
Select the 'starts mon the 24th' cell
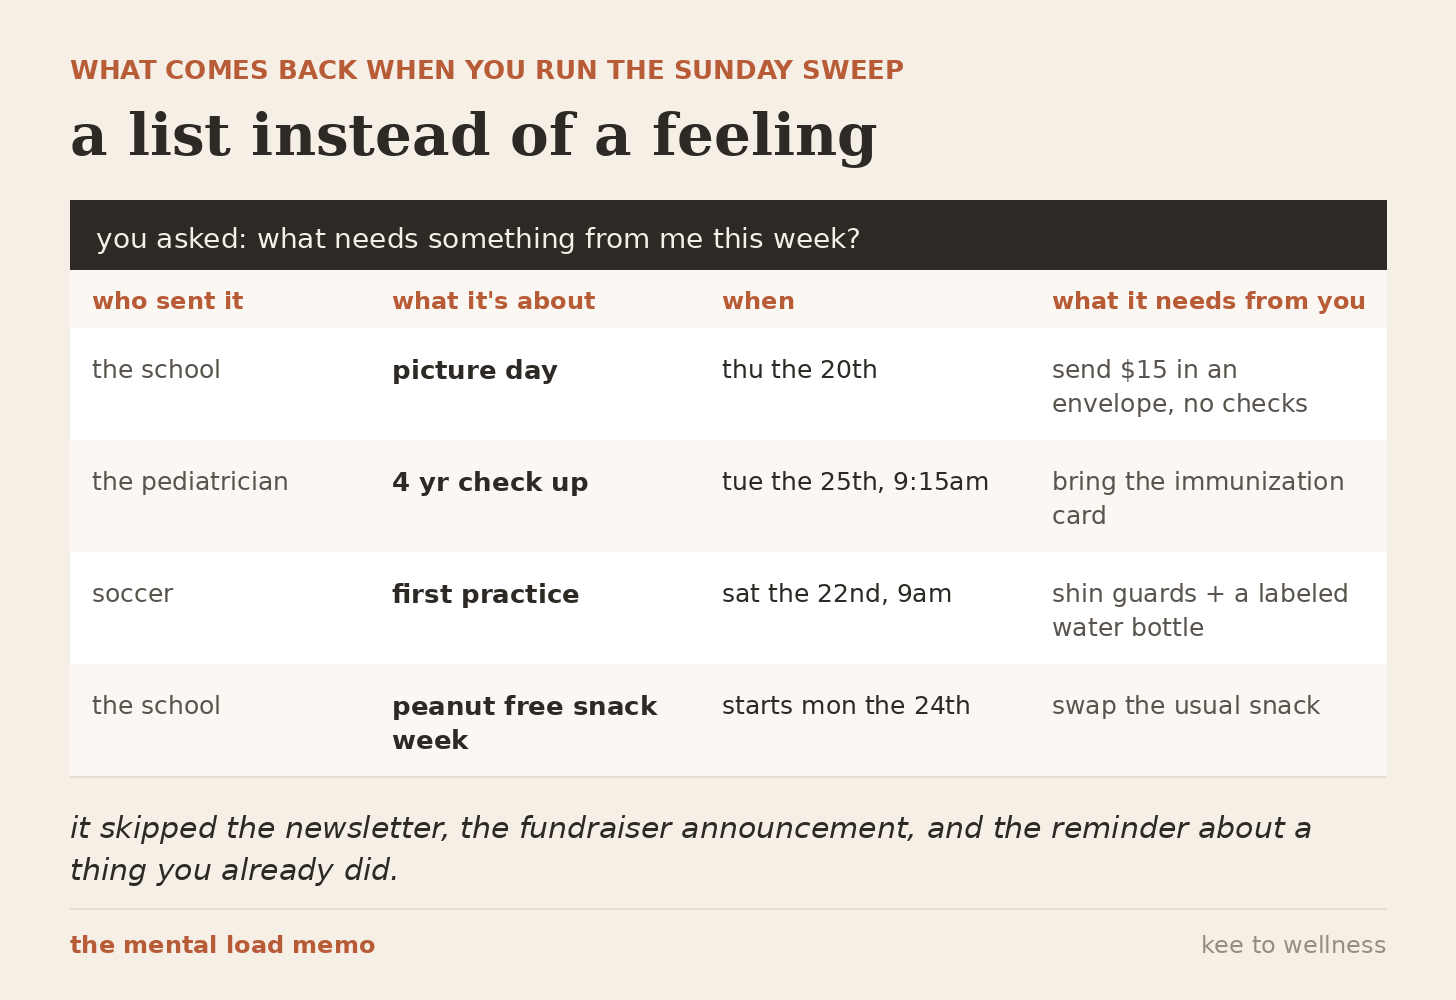tap(846, 706)
